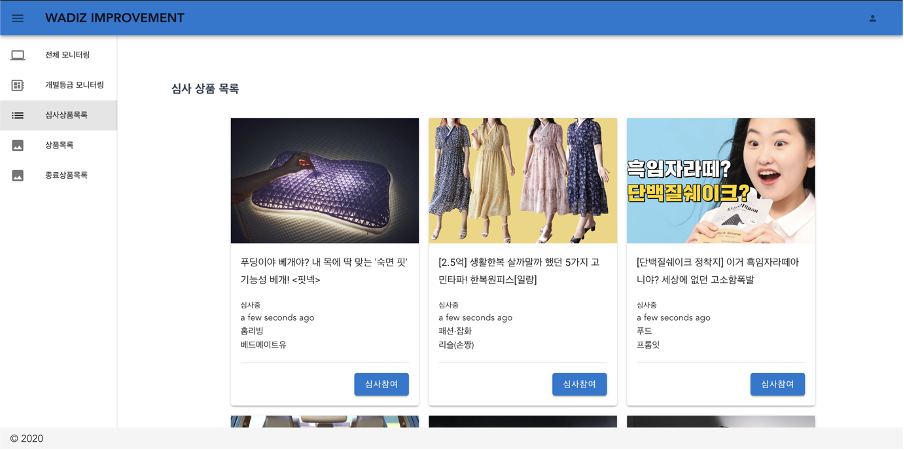Go to 상품목록 sidebar item
Screen dimensions: 904x450
pos(59,145)
